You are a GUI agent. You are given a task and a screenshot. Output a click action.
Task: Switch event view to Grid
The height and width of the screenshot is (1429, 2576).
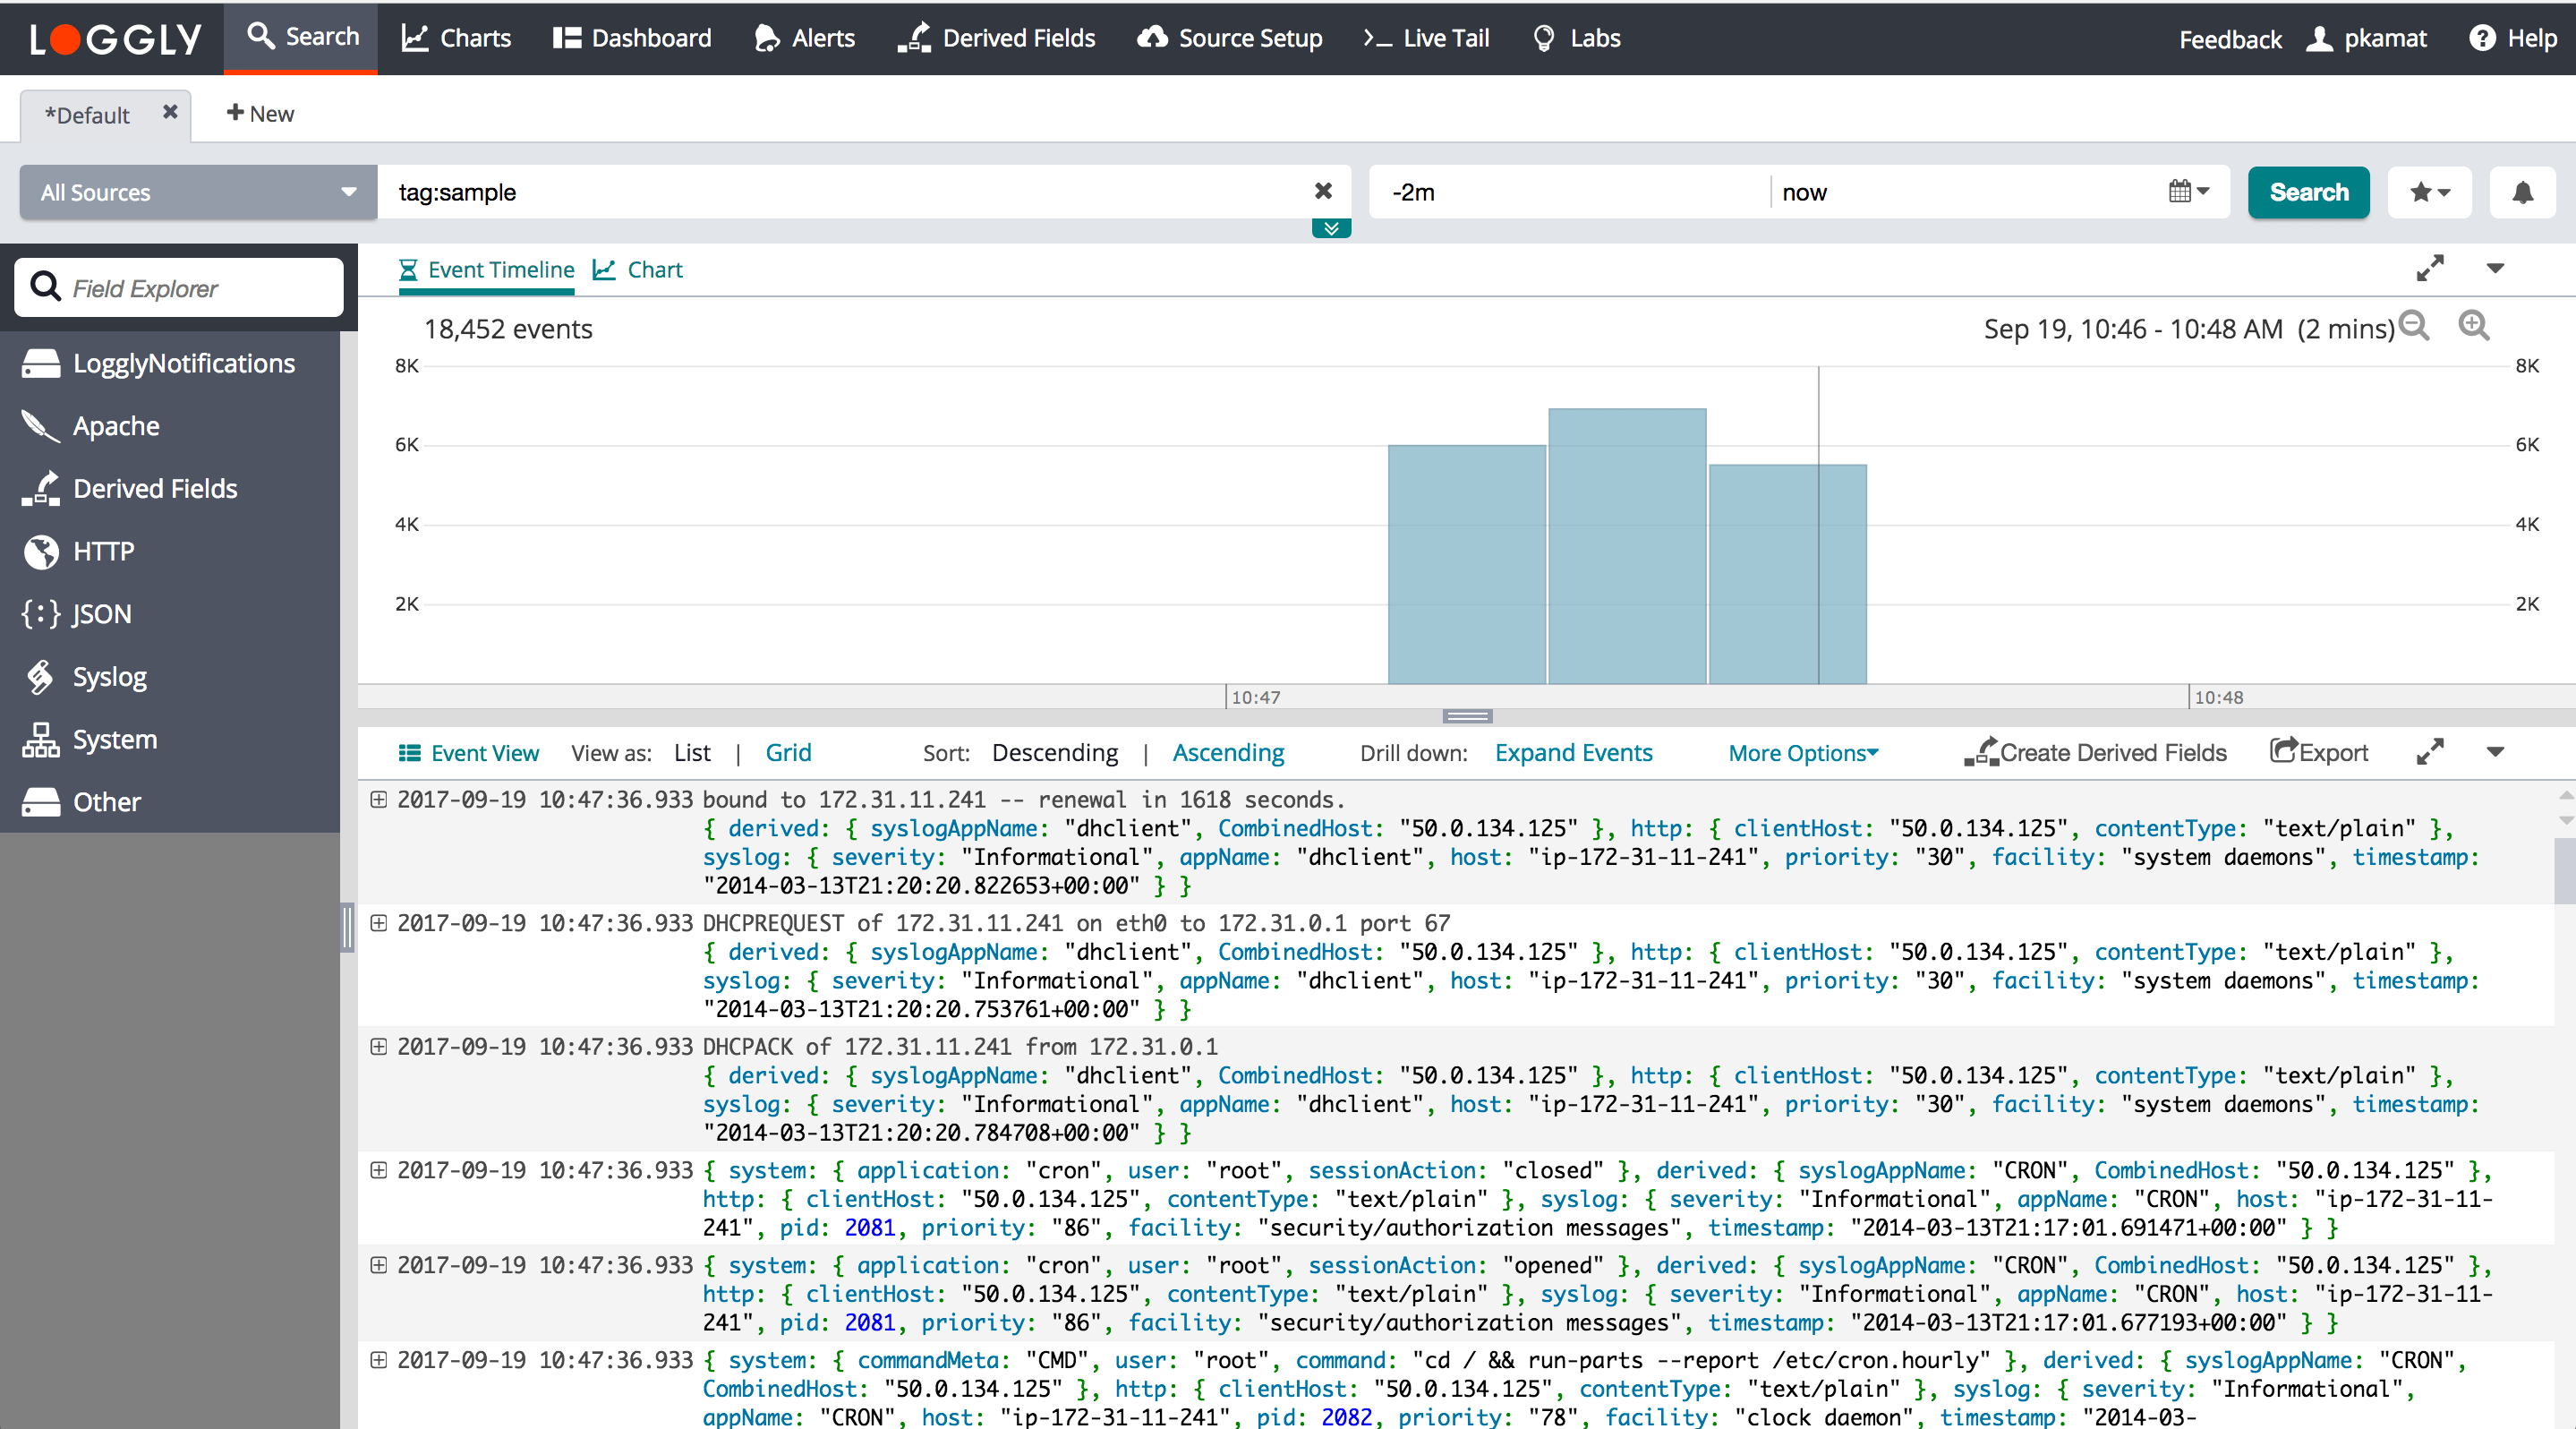coord(788,752)
